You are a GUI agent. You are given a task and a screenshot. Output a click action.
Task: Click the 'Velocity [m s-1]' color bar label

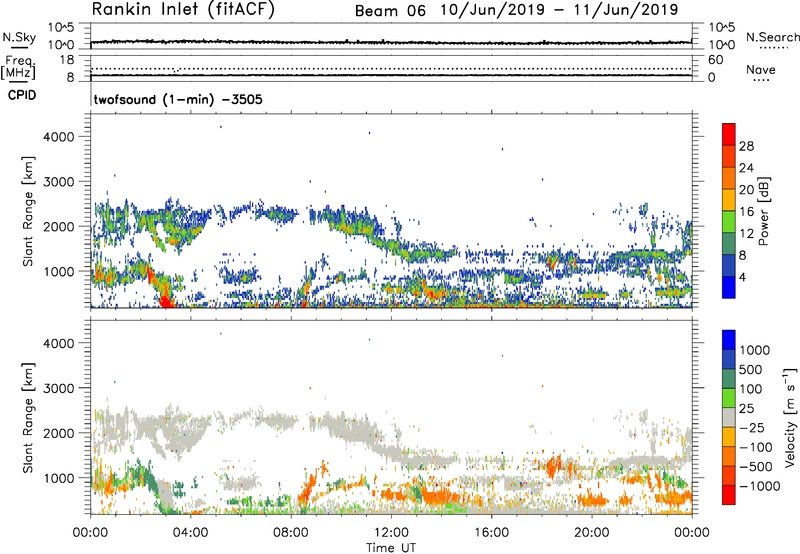(x=790, y=417)
